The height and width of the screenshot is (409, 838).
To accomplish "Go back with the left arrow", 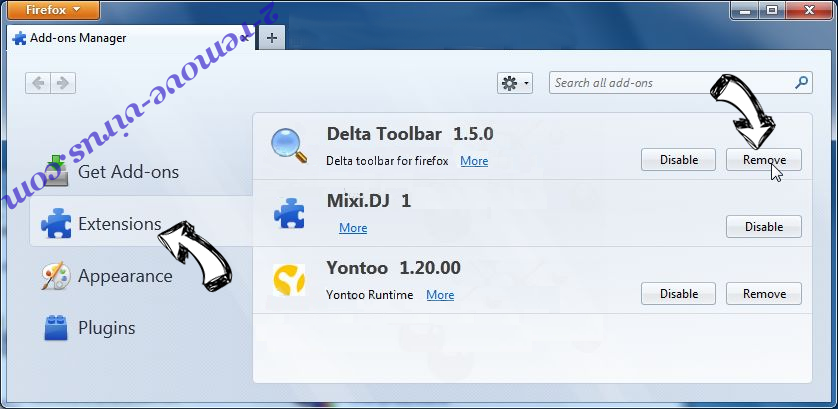I will [x=38, y=83].
